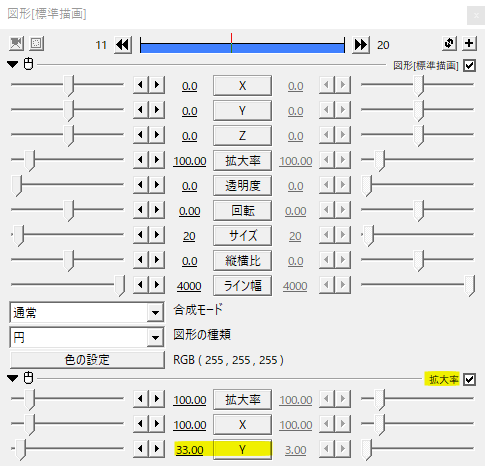485x466 pixels.
Task: Click the plus icon to add effect
Action: 469,43
